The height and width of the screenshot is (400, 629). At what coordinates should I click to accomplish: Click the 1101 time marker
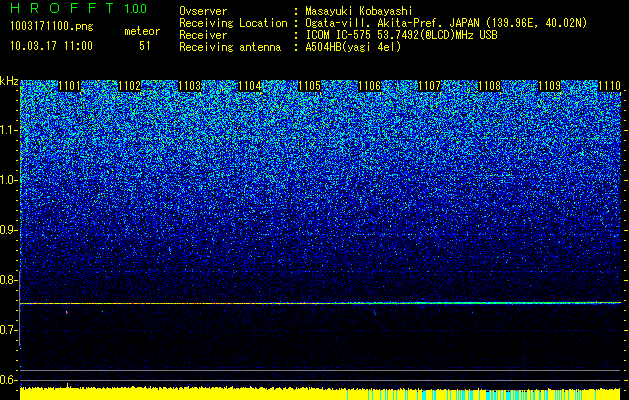tap(69, 86)
